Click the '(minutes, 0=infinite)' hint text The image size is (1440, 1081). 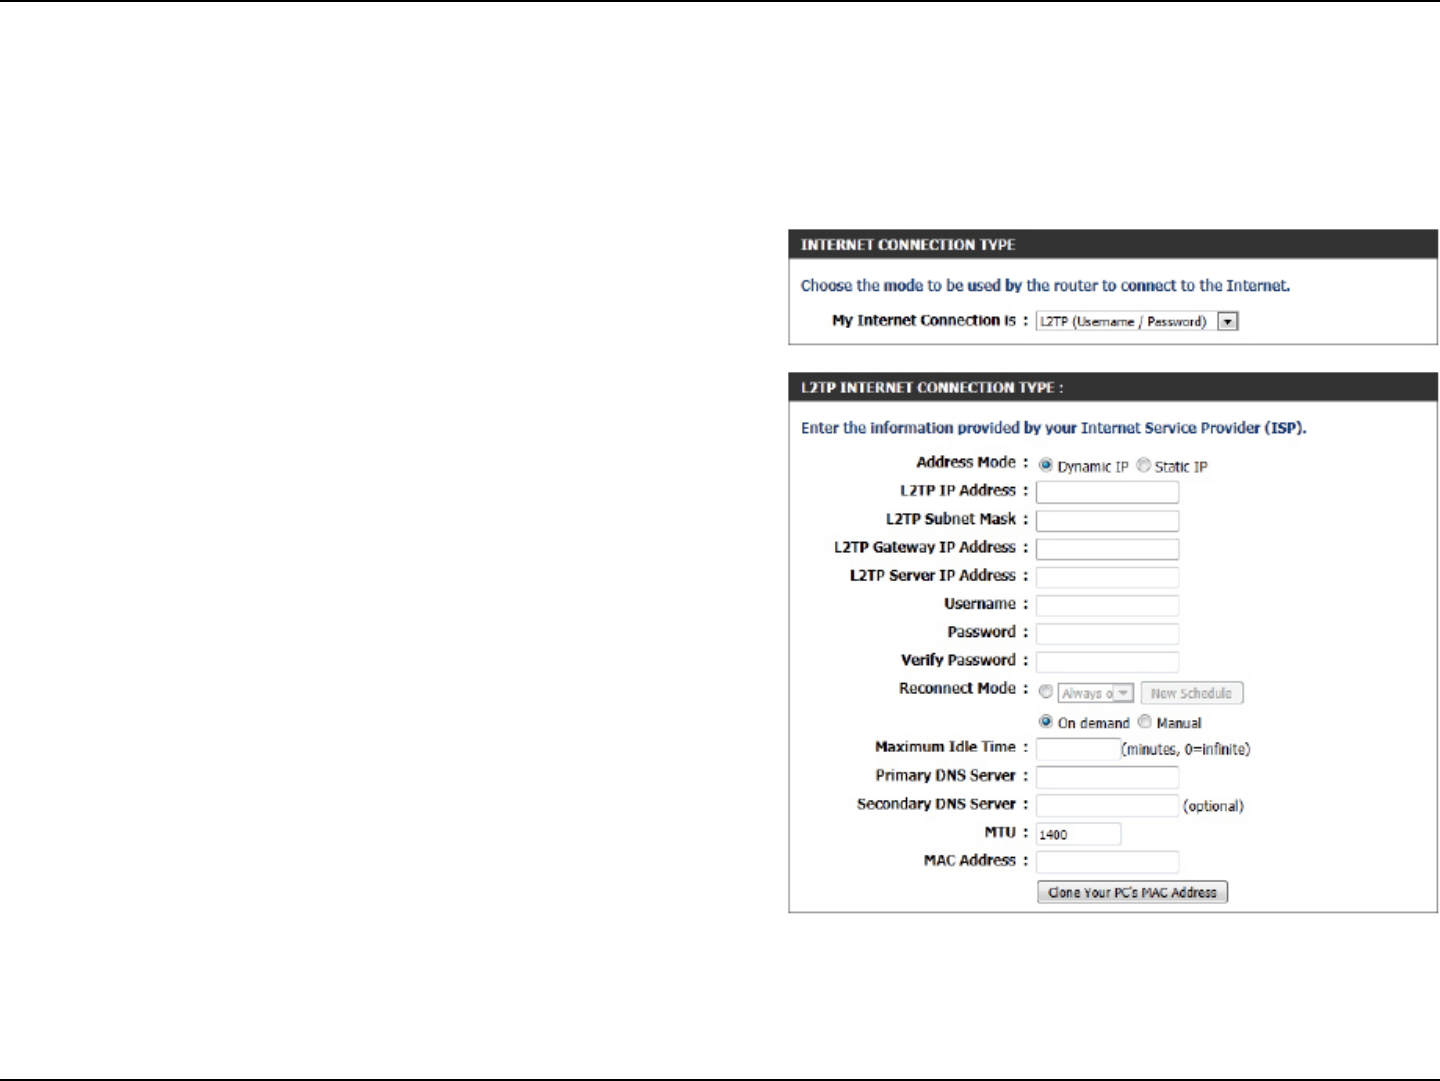[x=1186, y=749]
